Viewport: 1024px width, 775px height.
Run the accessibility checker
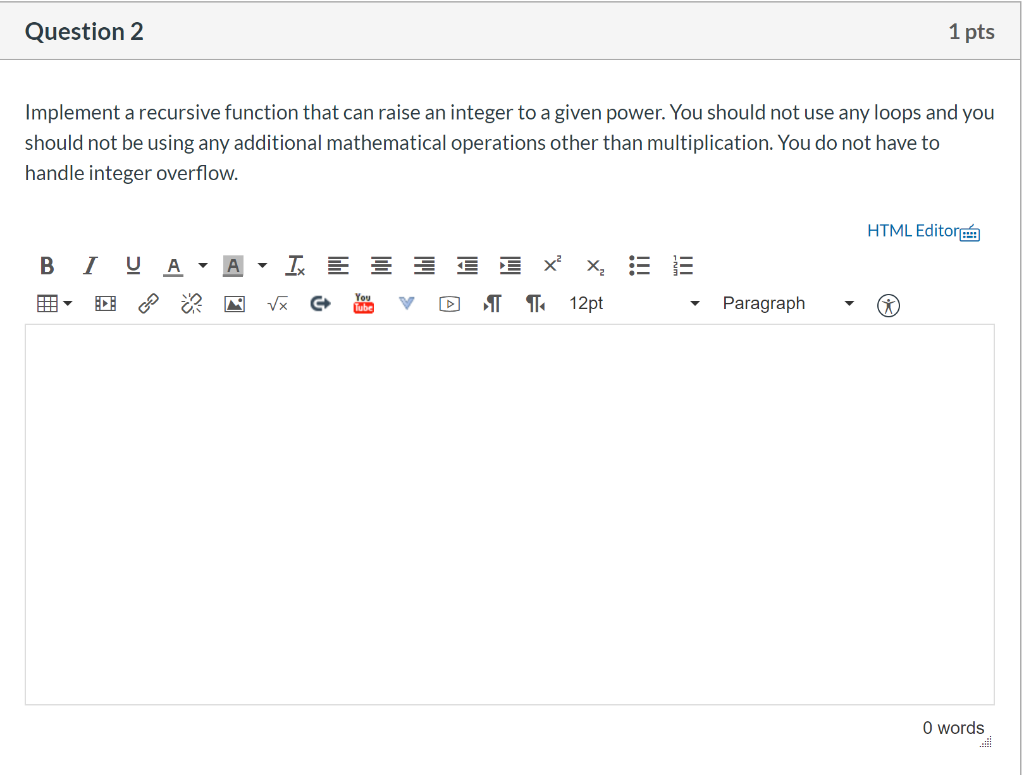coord(888,303)
